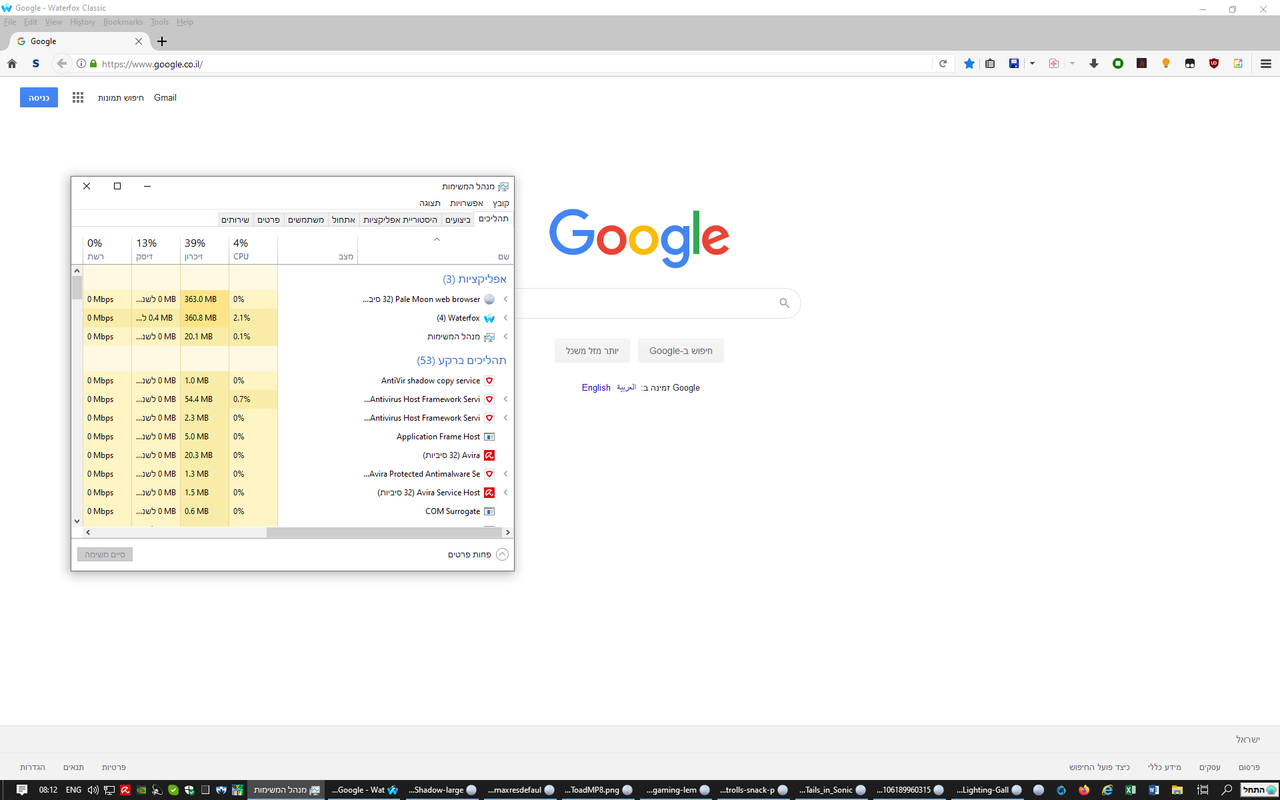
Task: Open the קובץ menu in Task Manager
Action: pos(501,203)
